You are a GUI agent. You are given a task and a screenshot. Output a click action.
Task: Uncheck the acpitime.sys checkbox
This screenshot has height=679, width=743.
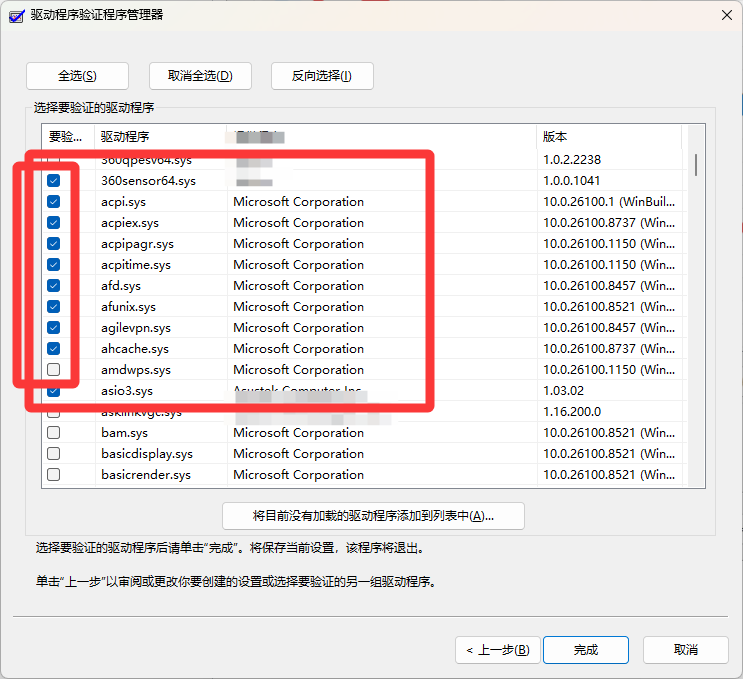tap(54, 264)
